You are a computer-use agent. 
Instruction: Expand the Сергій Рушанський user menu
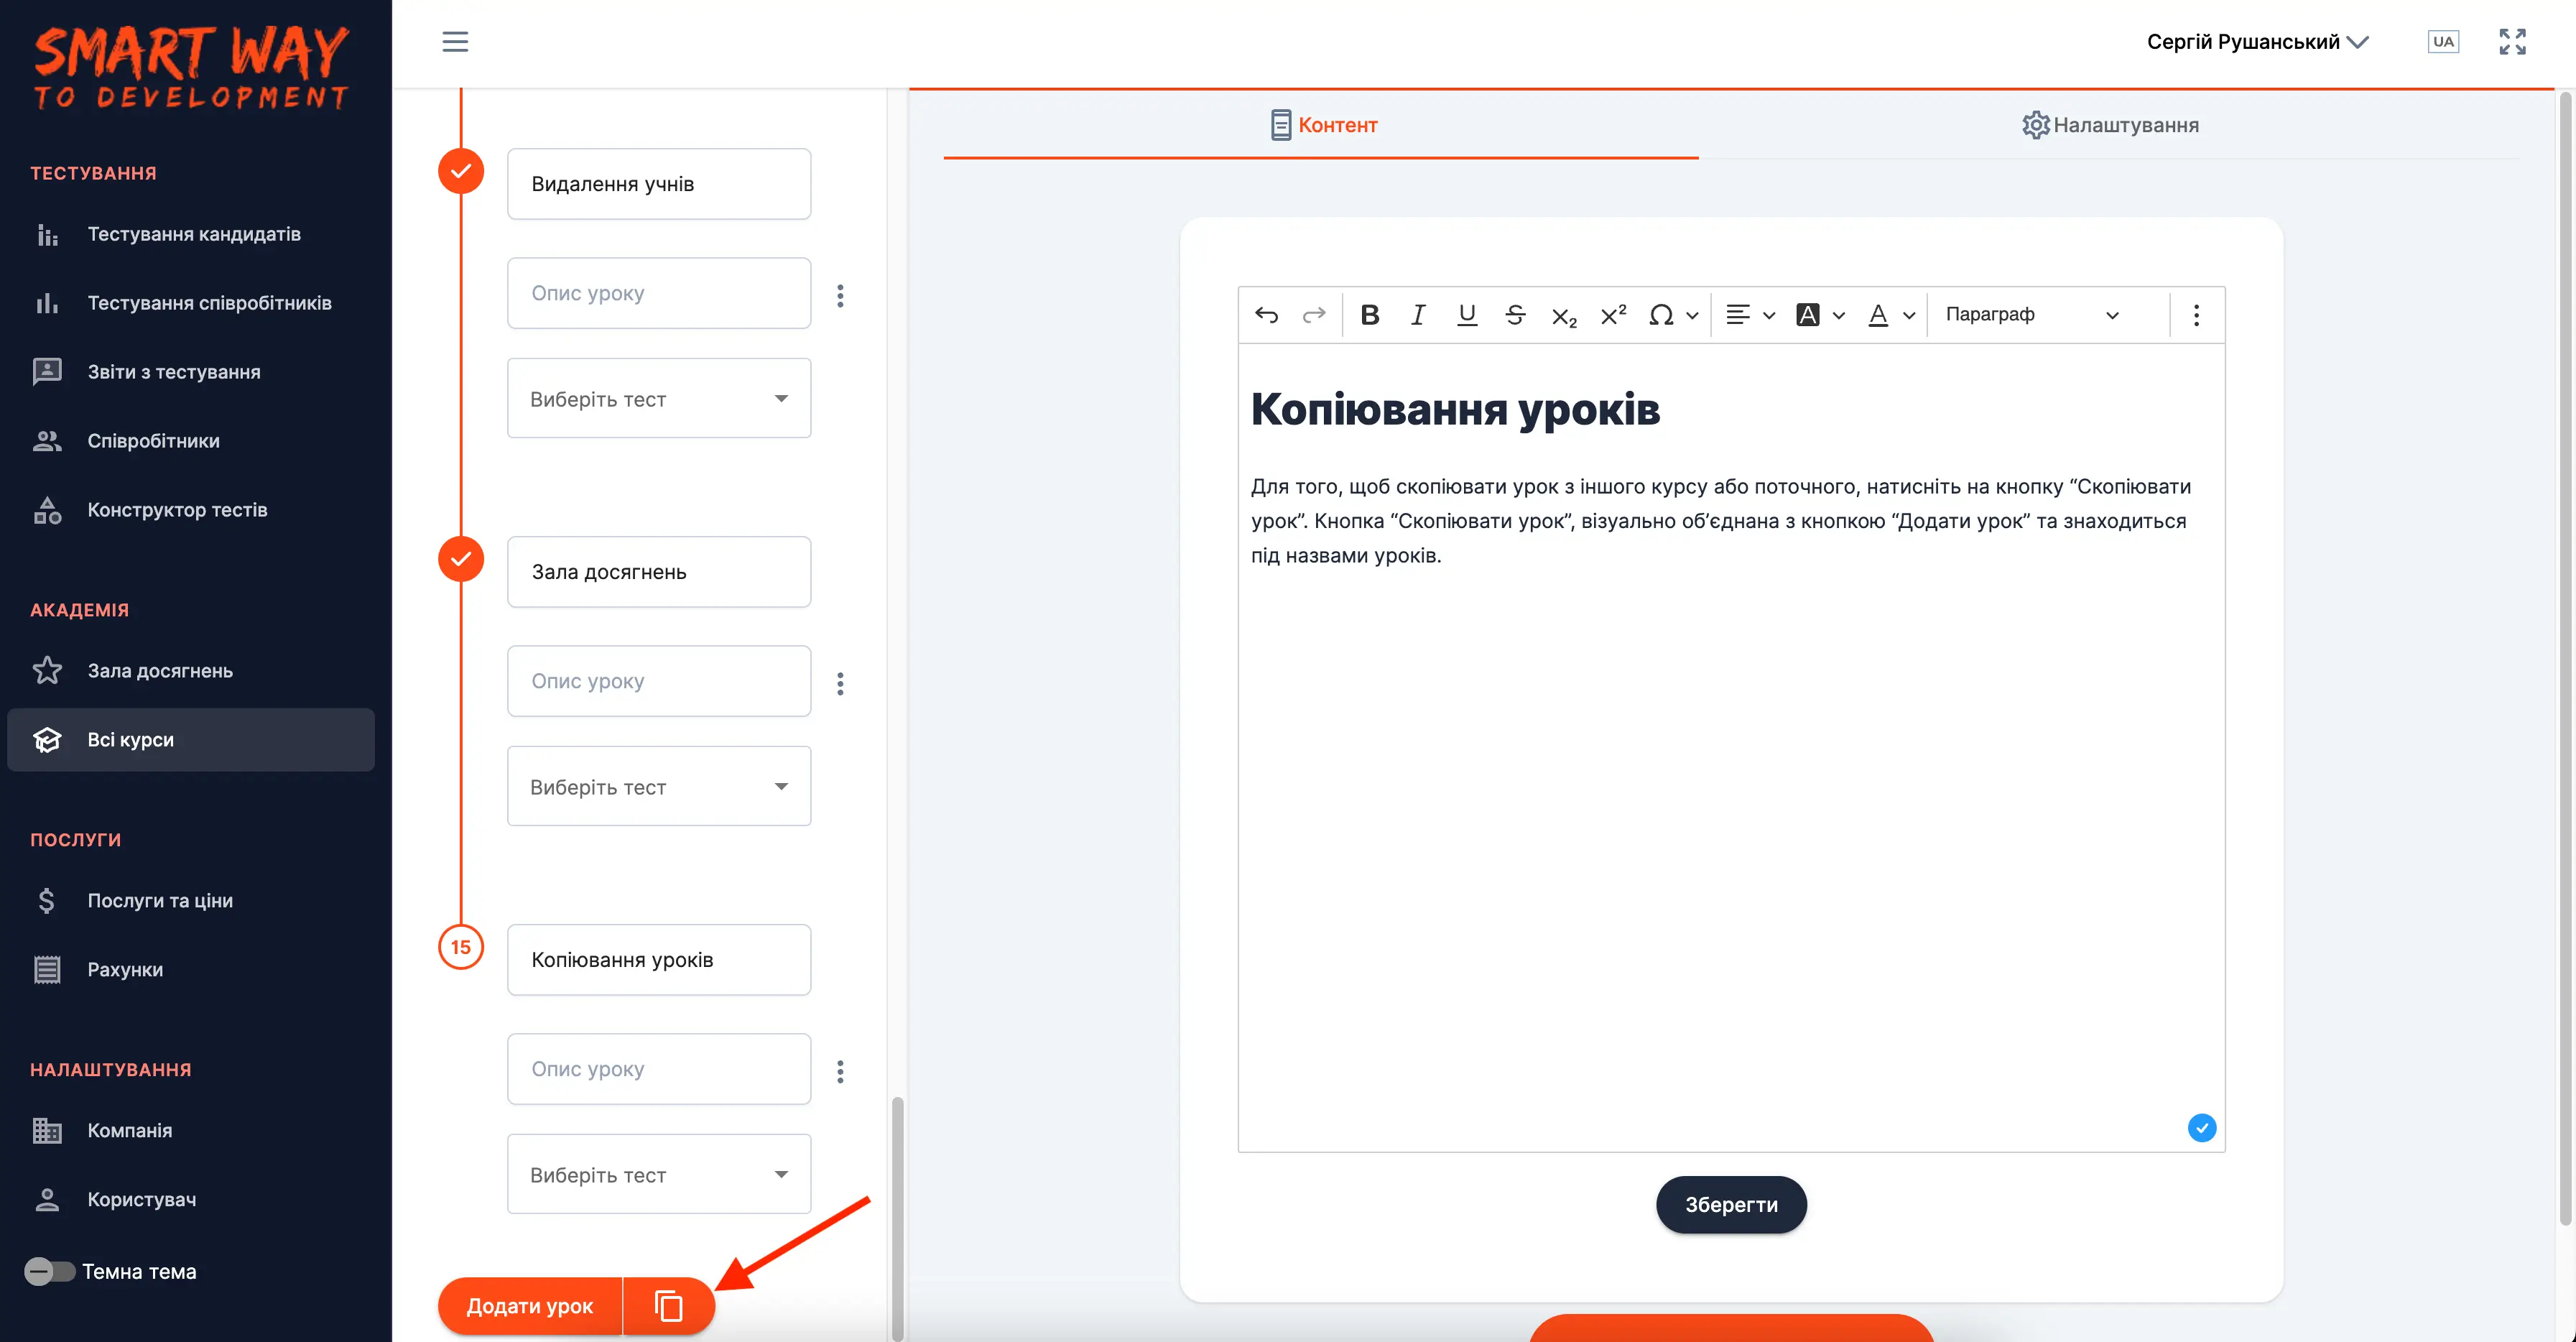pyautogui.click(x=2258, y=41)
